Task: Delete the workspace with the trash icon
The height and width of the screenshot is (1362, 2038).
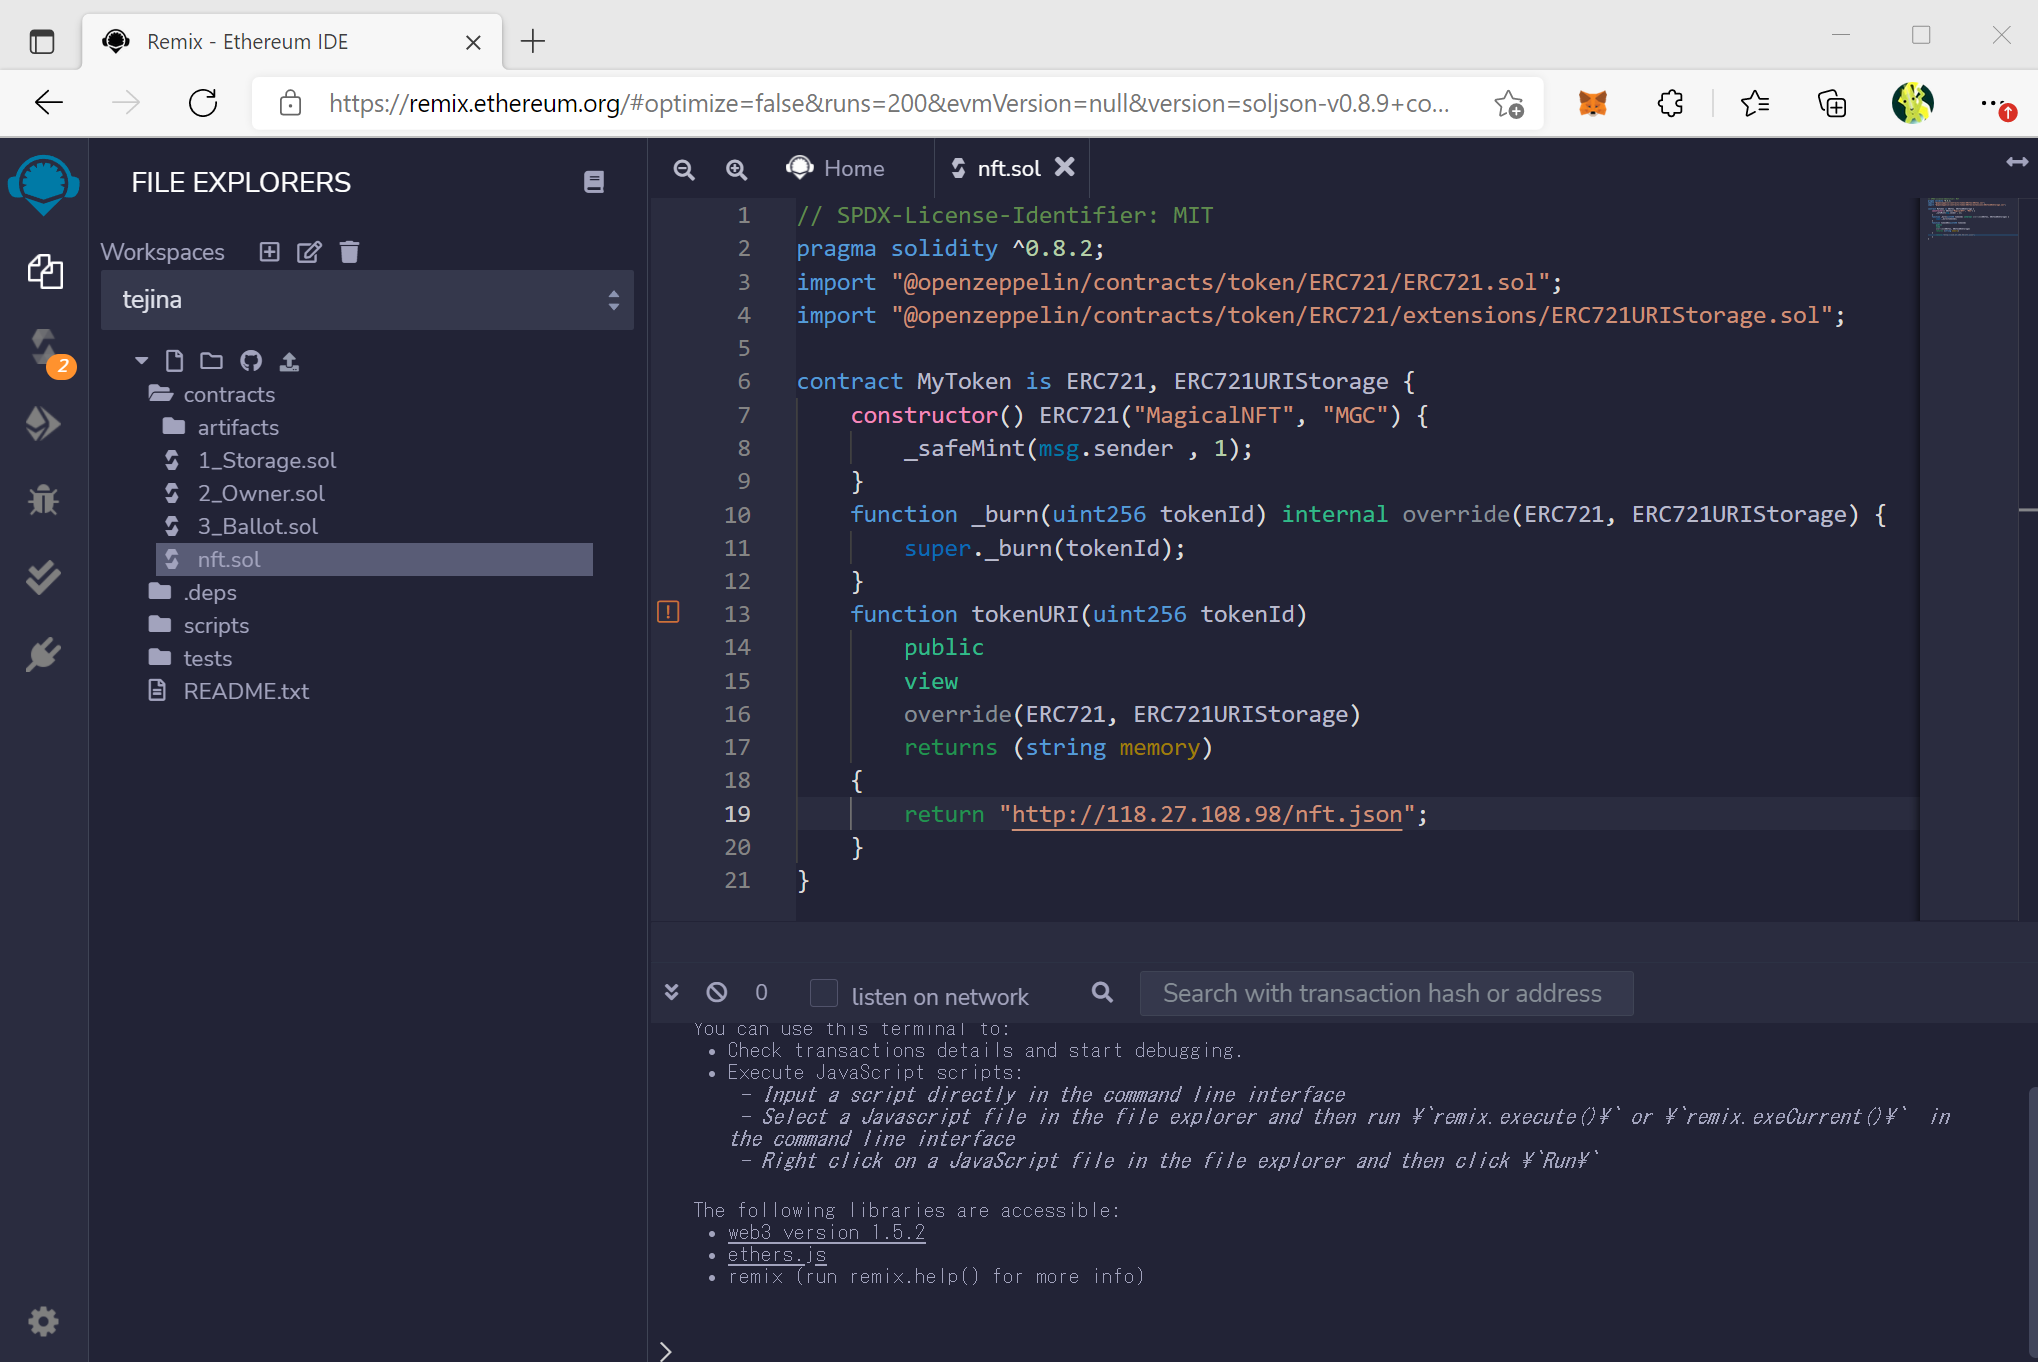Action: [x=349, y=252]
